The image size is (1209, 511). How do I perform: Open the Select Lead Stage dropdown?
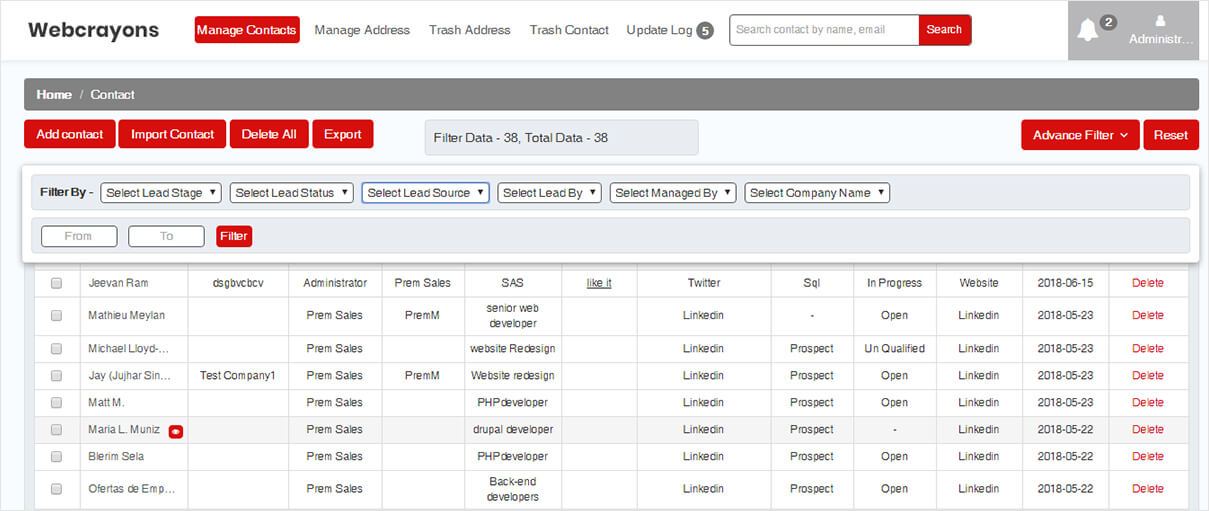coord(160,193)
